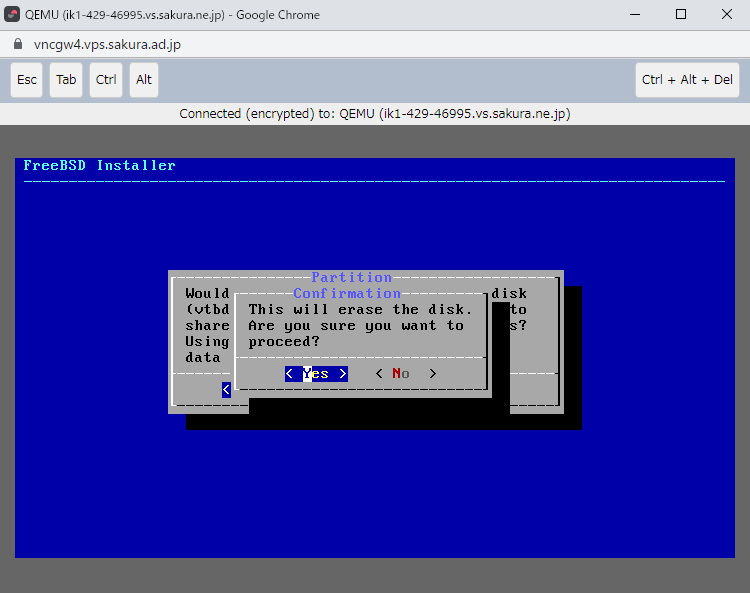Click the Connected (encrypted) status text
This screenshot has height=593, width=750.
(x=374, y=114)
